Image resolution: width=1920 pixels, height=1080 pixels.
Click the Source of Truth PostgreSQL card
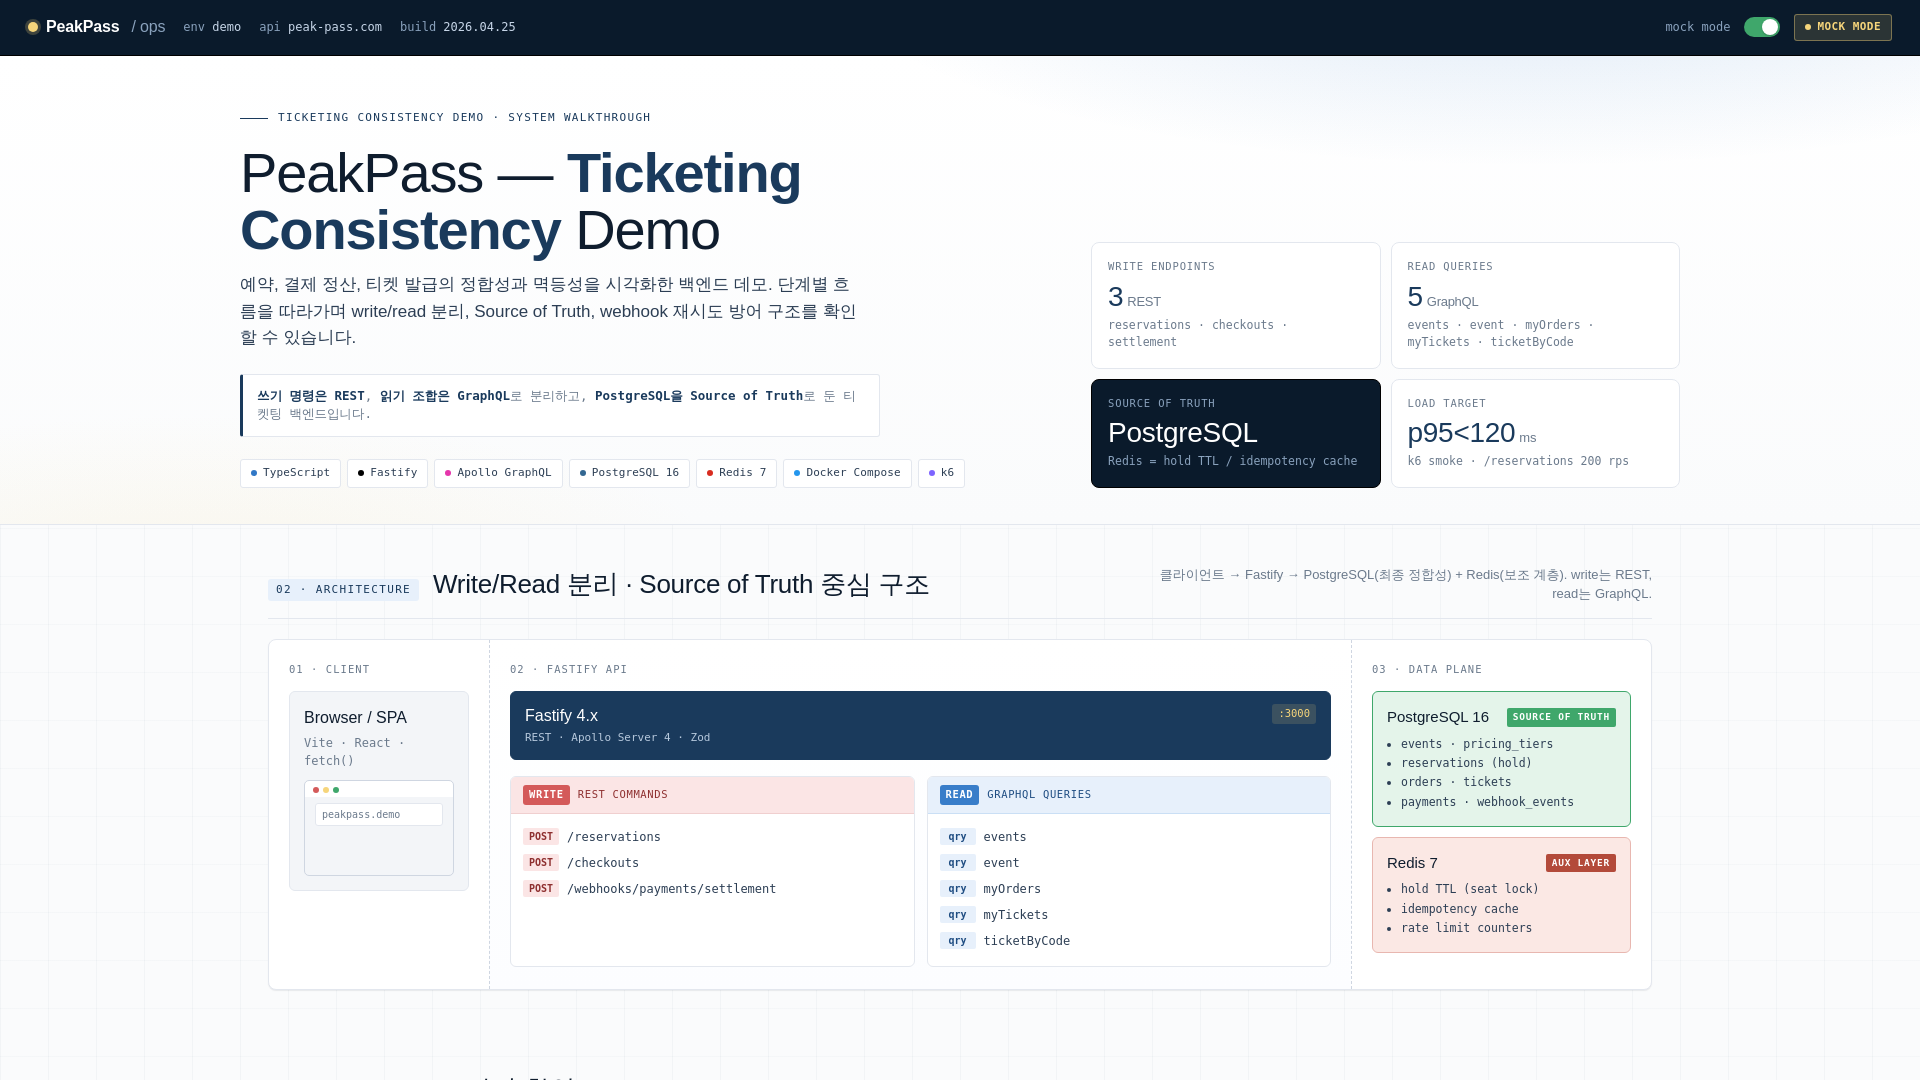[1235, 433]
